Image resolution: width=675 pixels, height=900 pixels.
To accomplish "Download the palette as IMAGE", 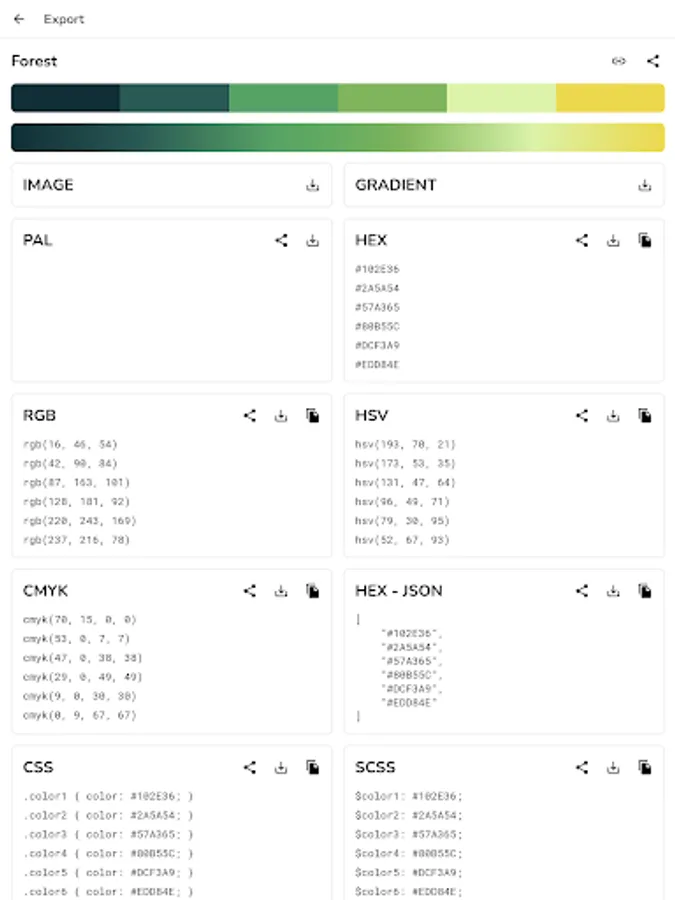I will 313,185.
